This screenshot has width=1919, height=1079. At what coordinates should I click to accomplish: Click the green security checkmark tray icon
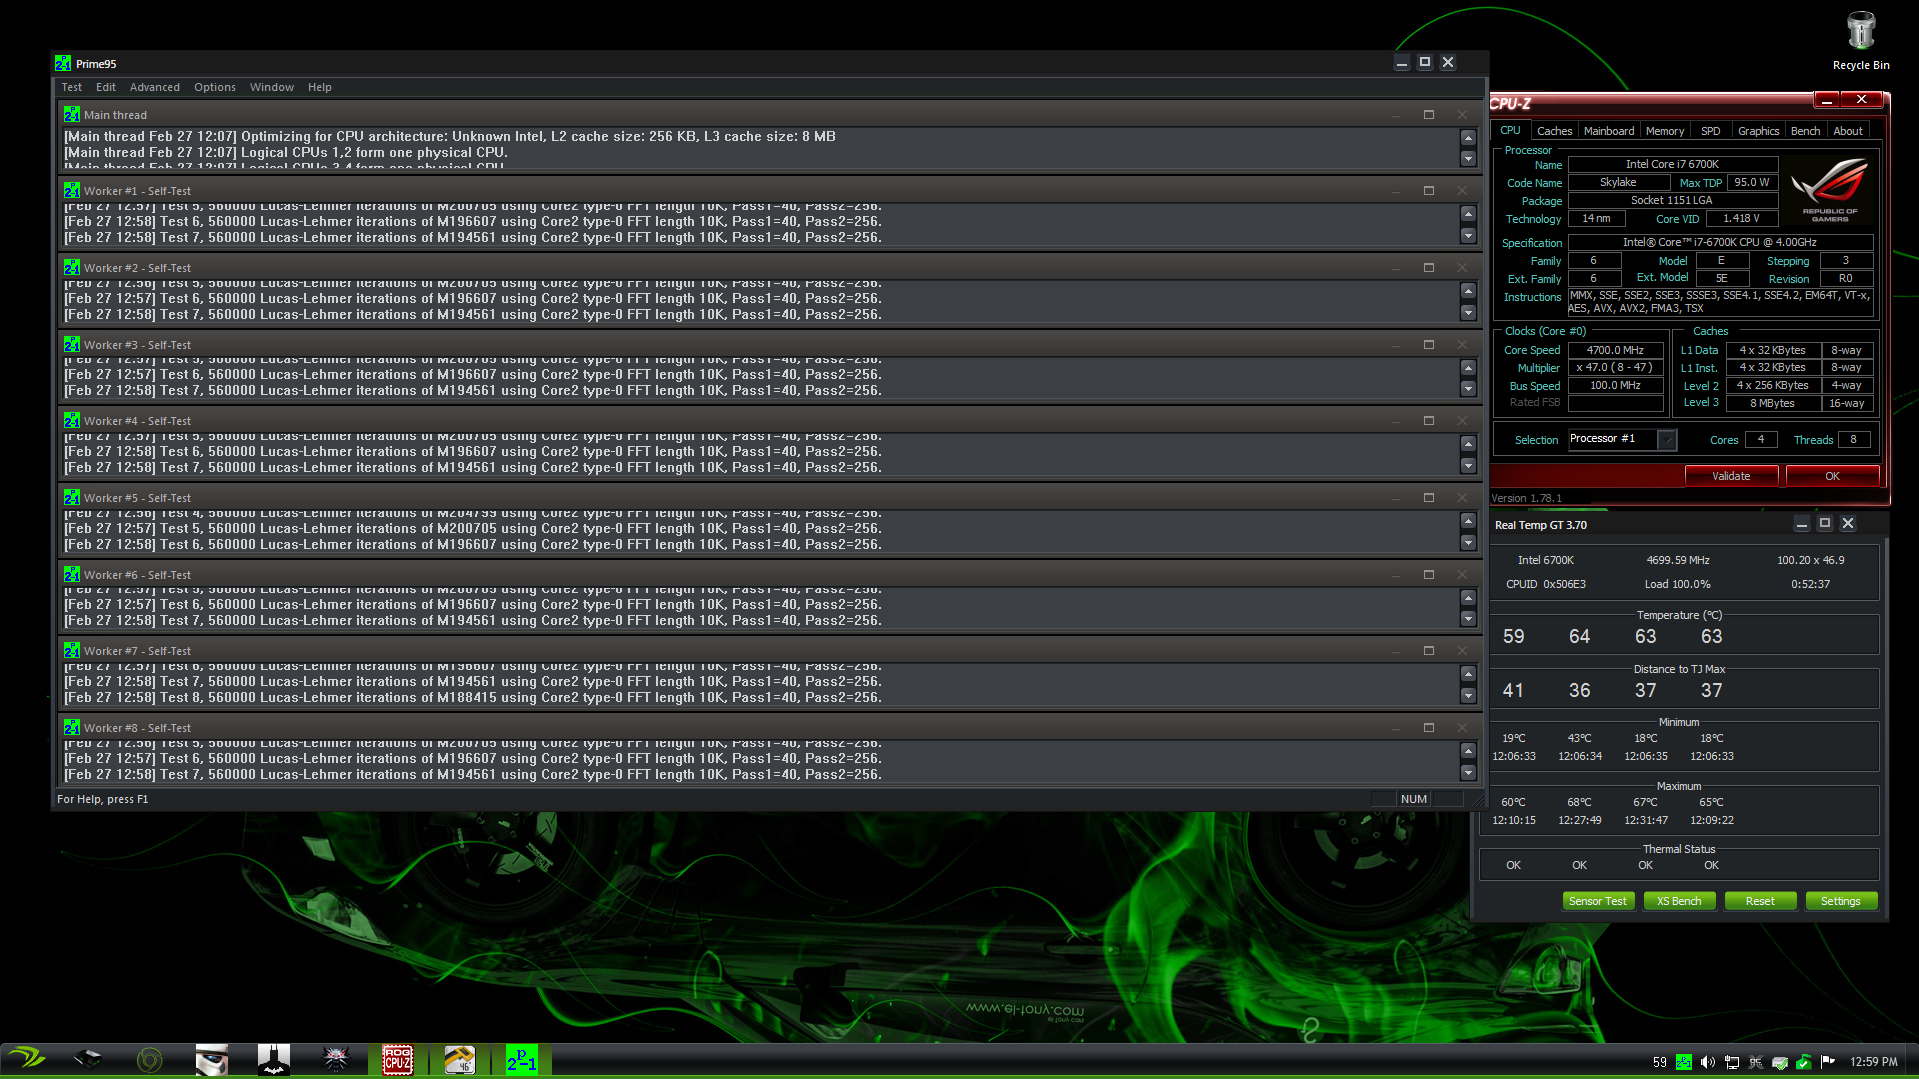point(1804,1062)
